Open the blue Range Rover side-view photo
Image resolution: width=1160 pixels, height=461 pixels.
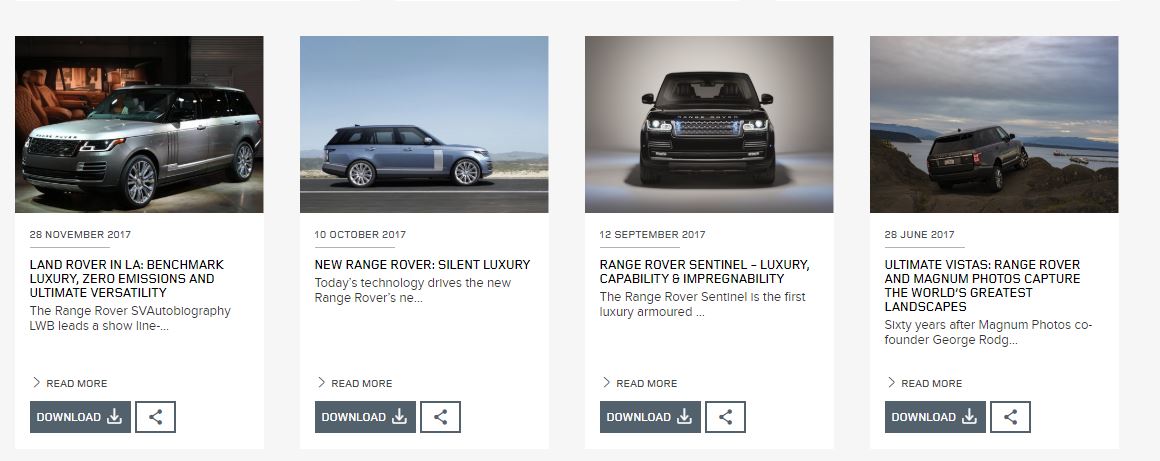(424, 124)
